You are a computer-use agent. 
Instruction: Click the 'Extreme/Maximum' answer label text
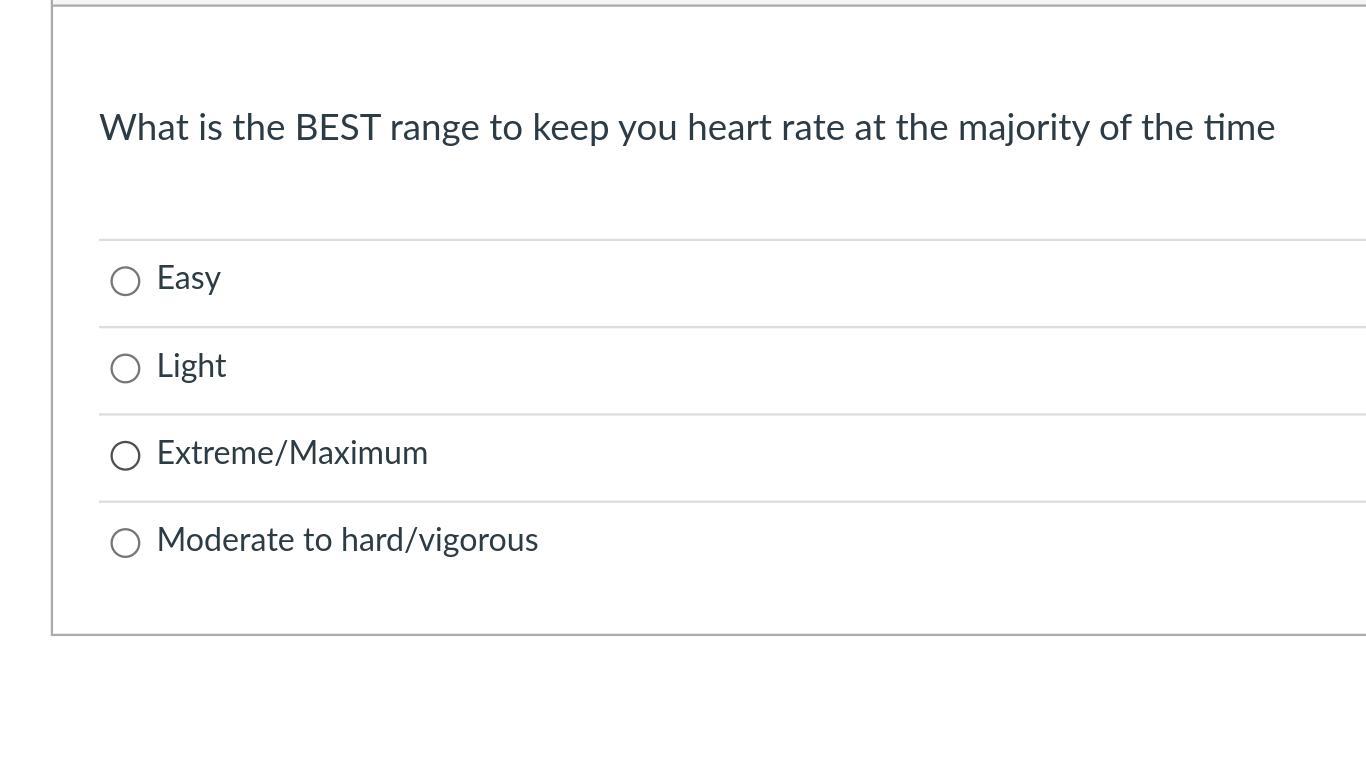[x=292, y=453]
